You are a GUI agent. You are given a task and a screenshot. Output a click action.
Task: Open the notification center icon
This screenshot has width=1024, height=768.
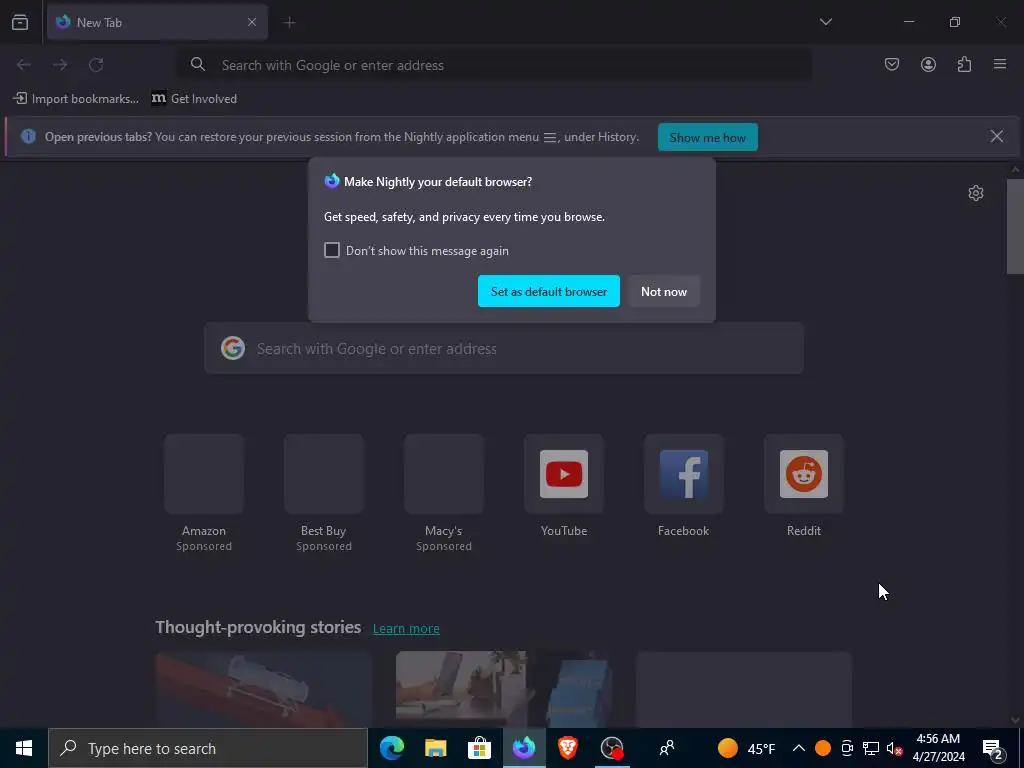coord(993,748)
